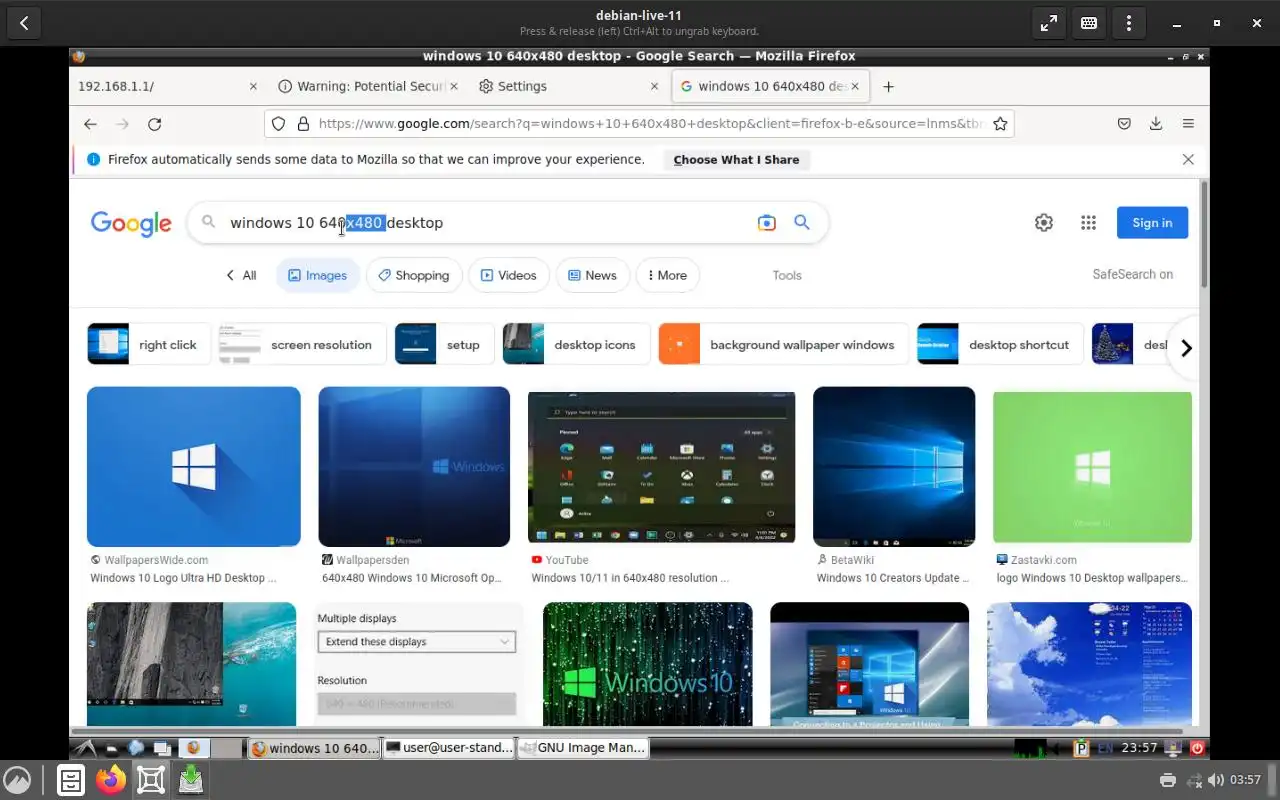1280x800 pixels.
Task: Dismiss the Firefox data notification bar
Action: pyautogui.click(x=1188, y=159)
